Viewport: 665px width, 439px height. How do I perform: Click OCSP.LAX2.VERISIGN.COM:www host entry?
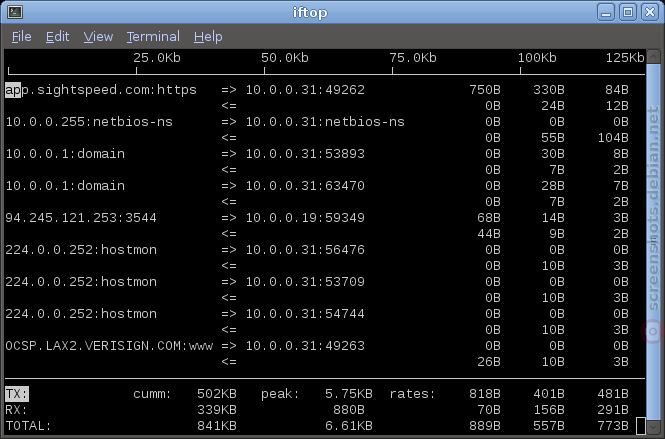point(109,346)
